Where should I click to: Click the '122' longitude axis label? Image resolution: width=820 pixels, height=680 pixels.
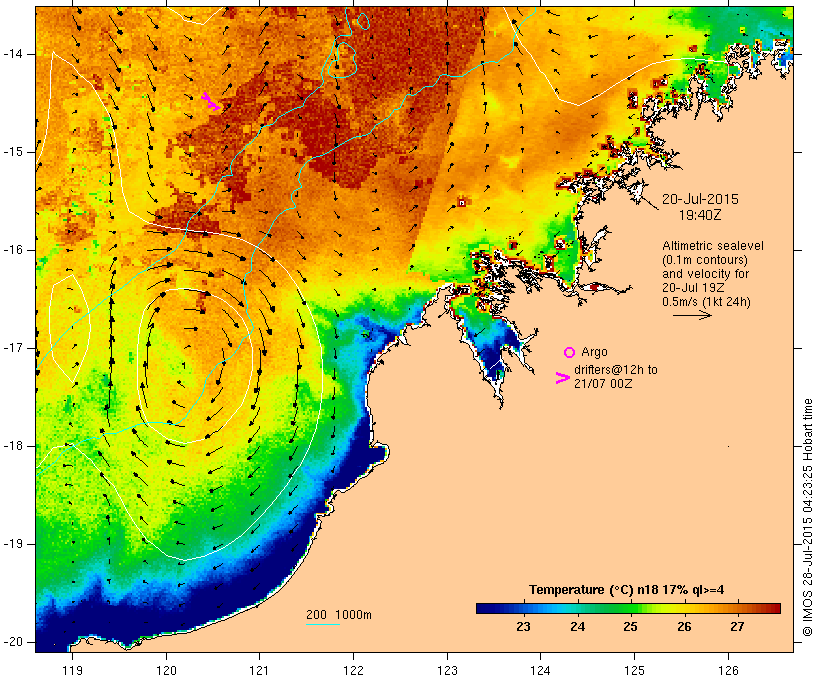click(x=354, y=670)
